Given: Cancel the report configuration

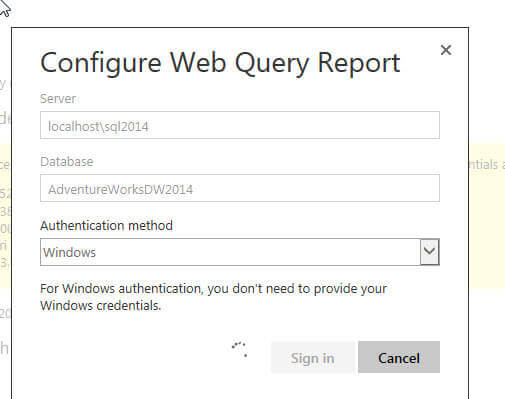Looking at the screenshot, I should click(x=399, y=357).
